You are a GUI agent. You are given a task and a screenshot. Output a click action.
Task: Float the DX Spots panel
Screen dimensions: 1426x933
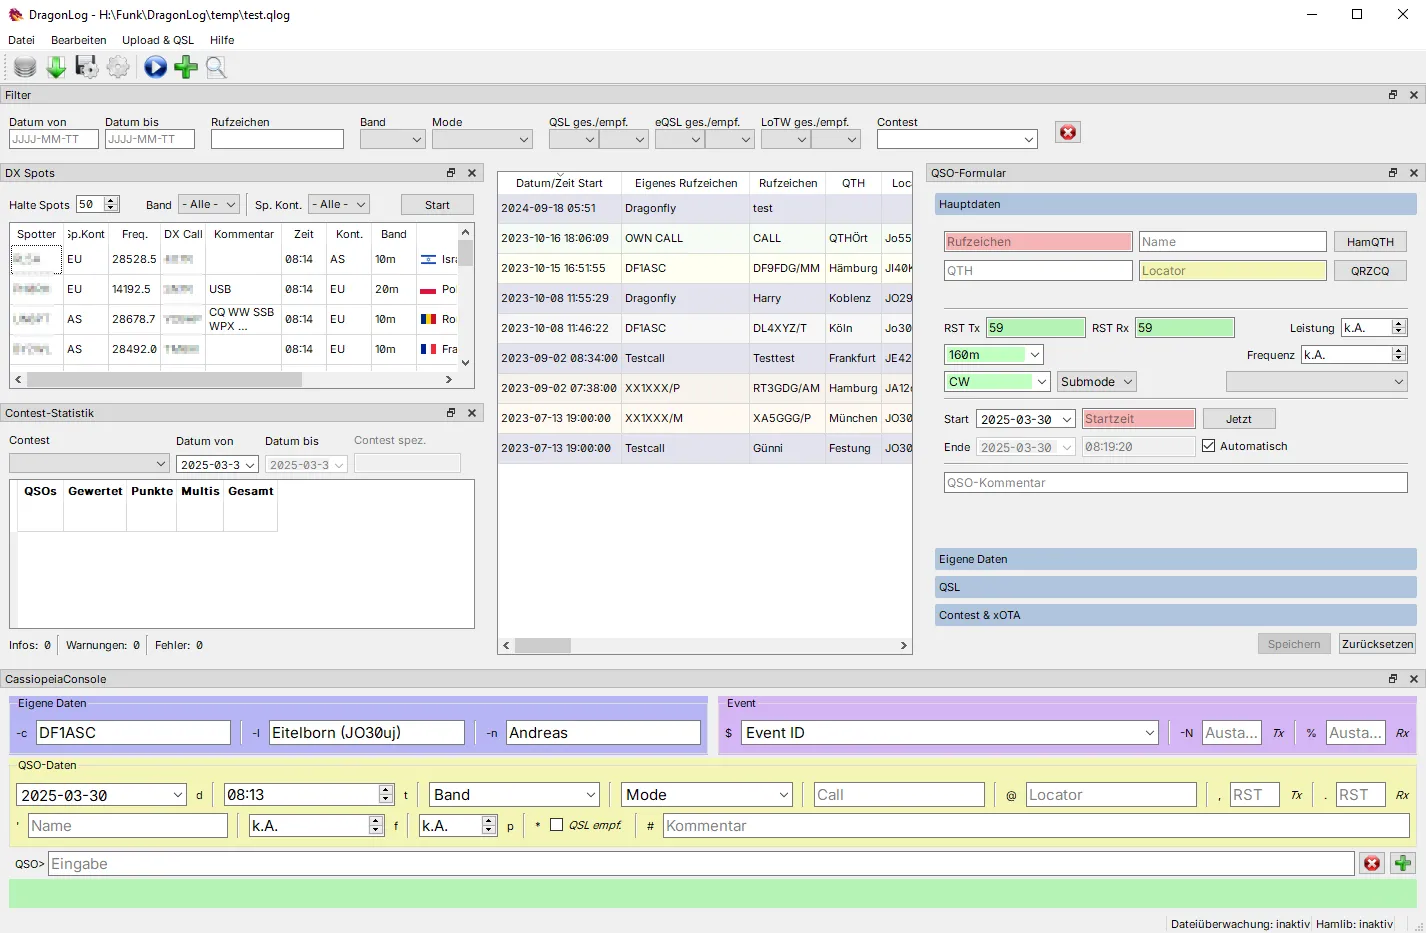[x=451, y=173]
